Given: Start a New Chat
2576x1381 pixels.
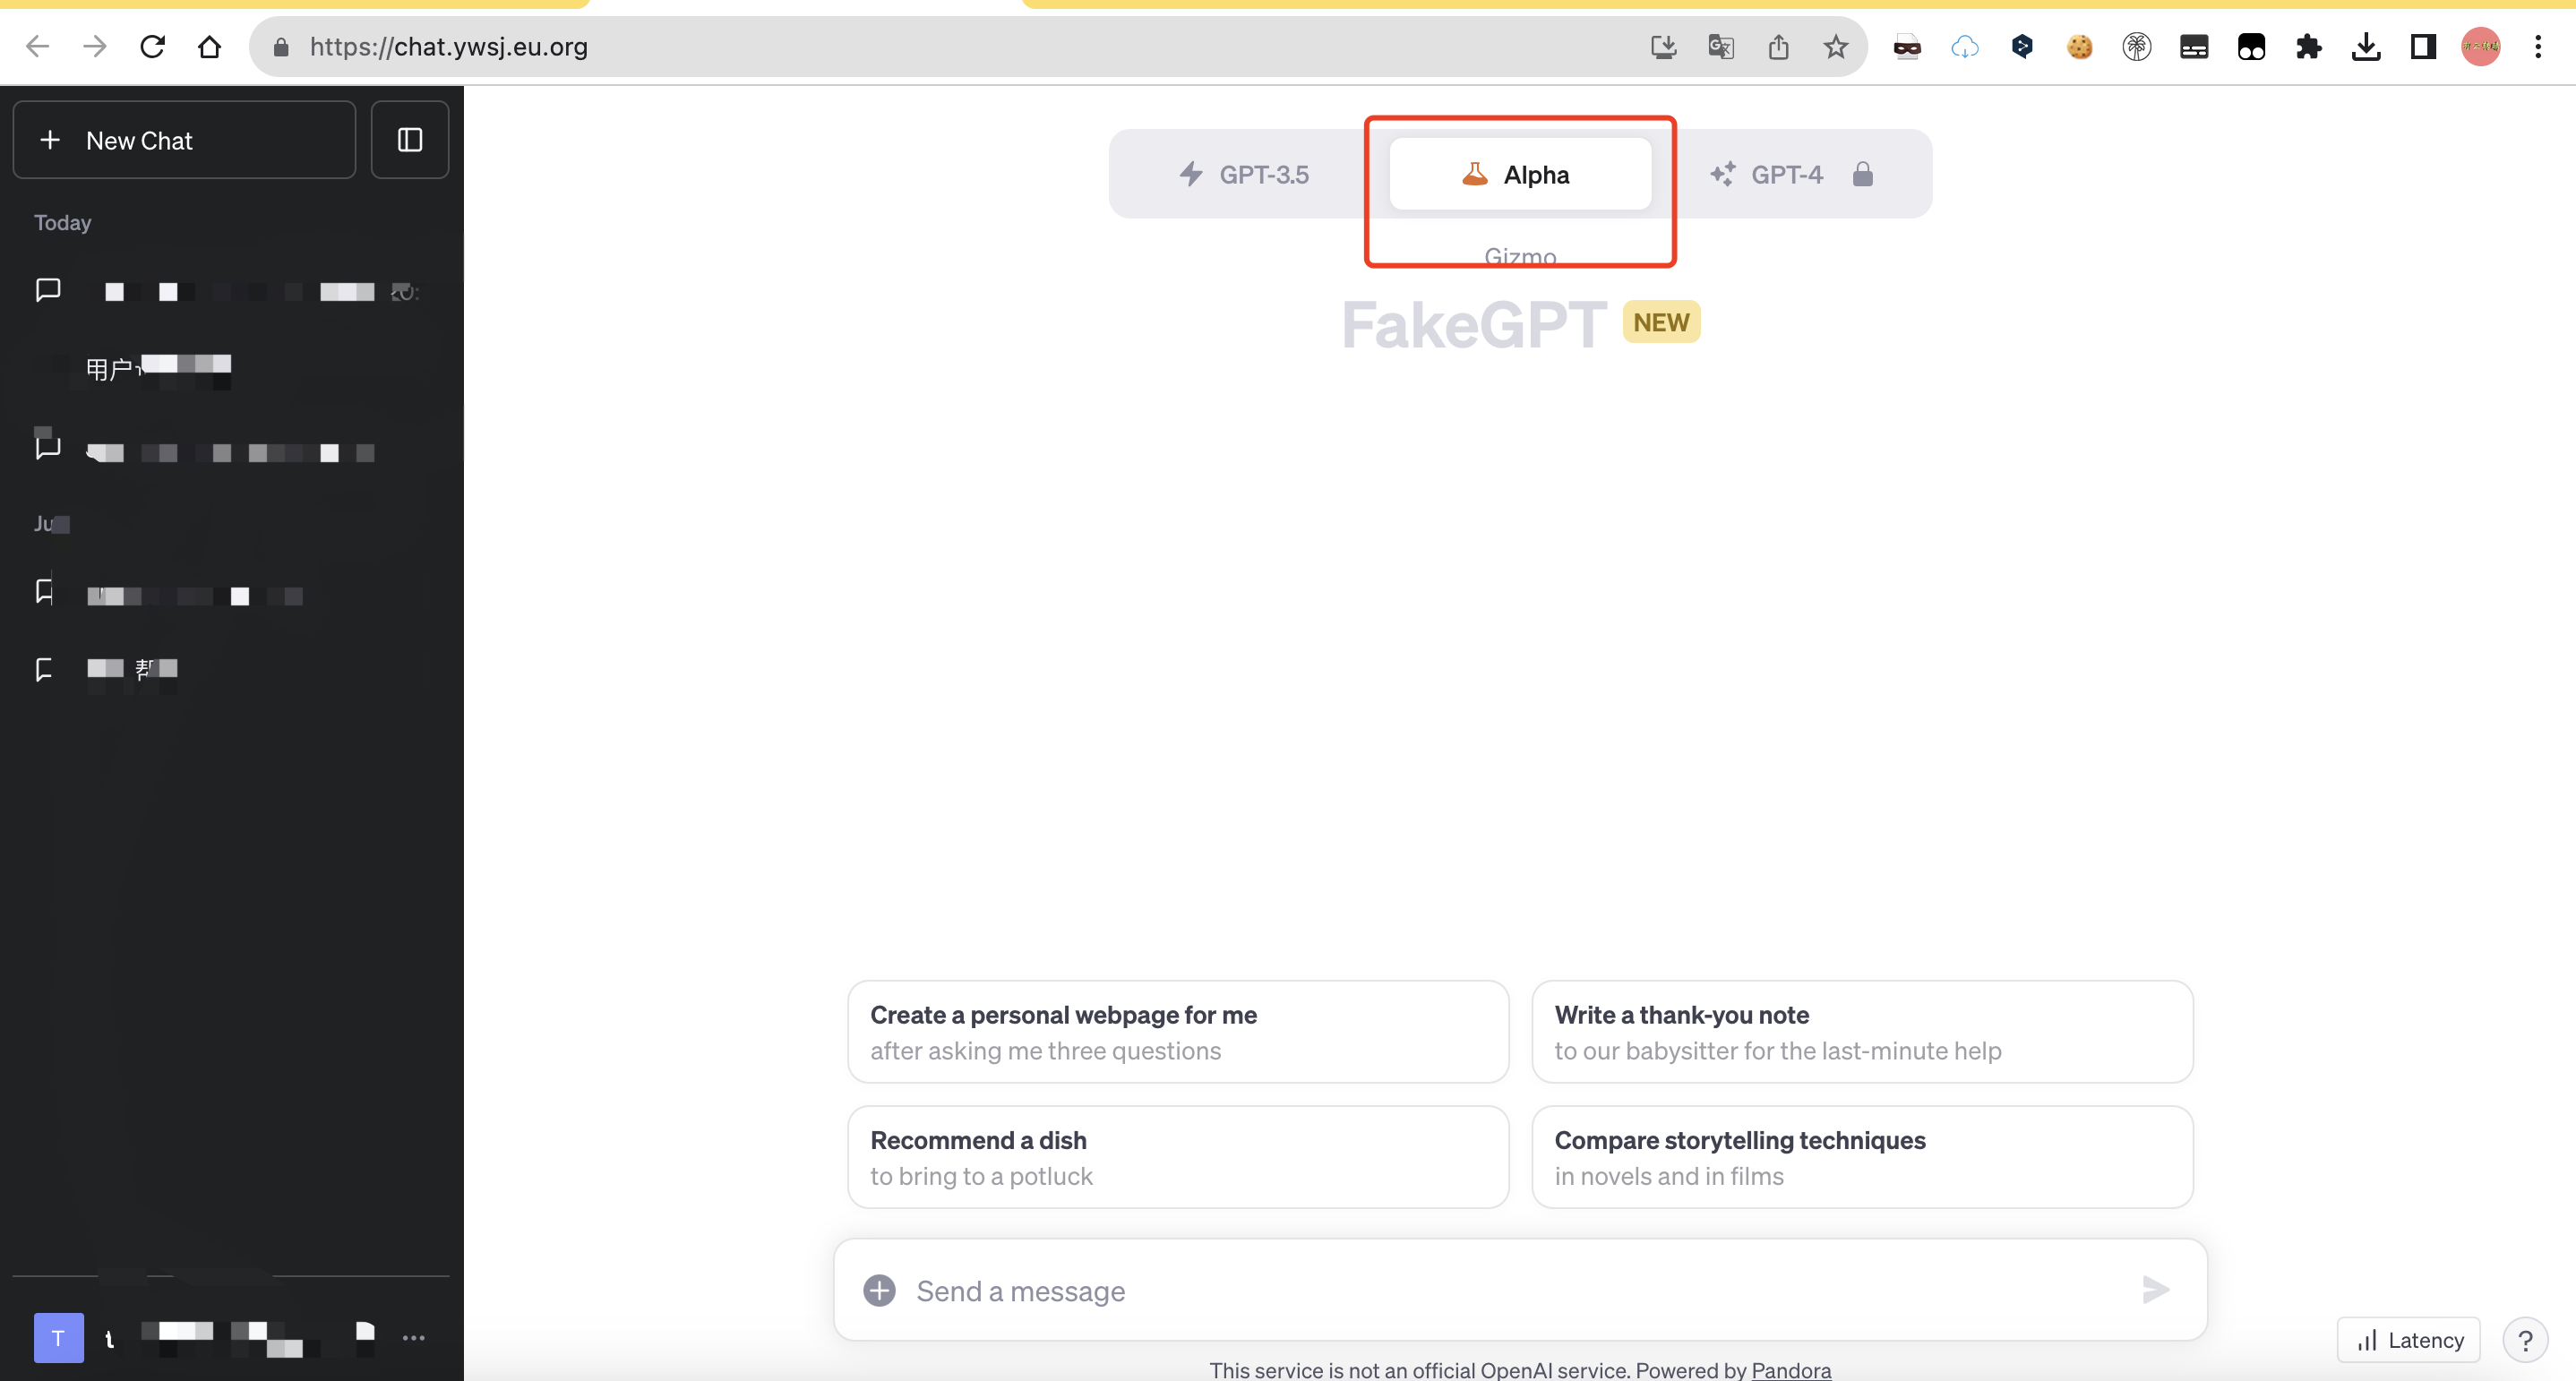Looking at the screenshot, I should click(x=184, y=140).
